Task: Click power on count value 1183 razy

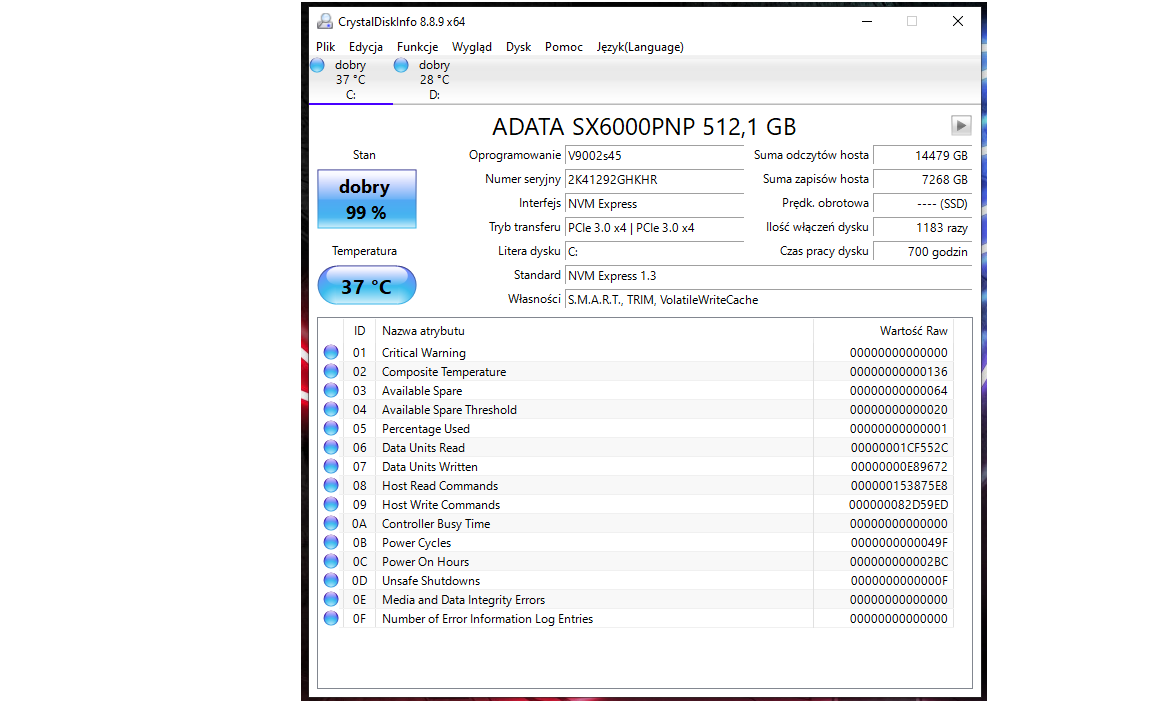Action: point(922,228)
